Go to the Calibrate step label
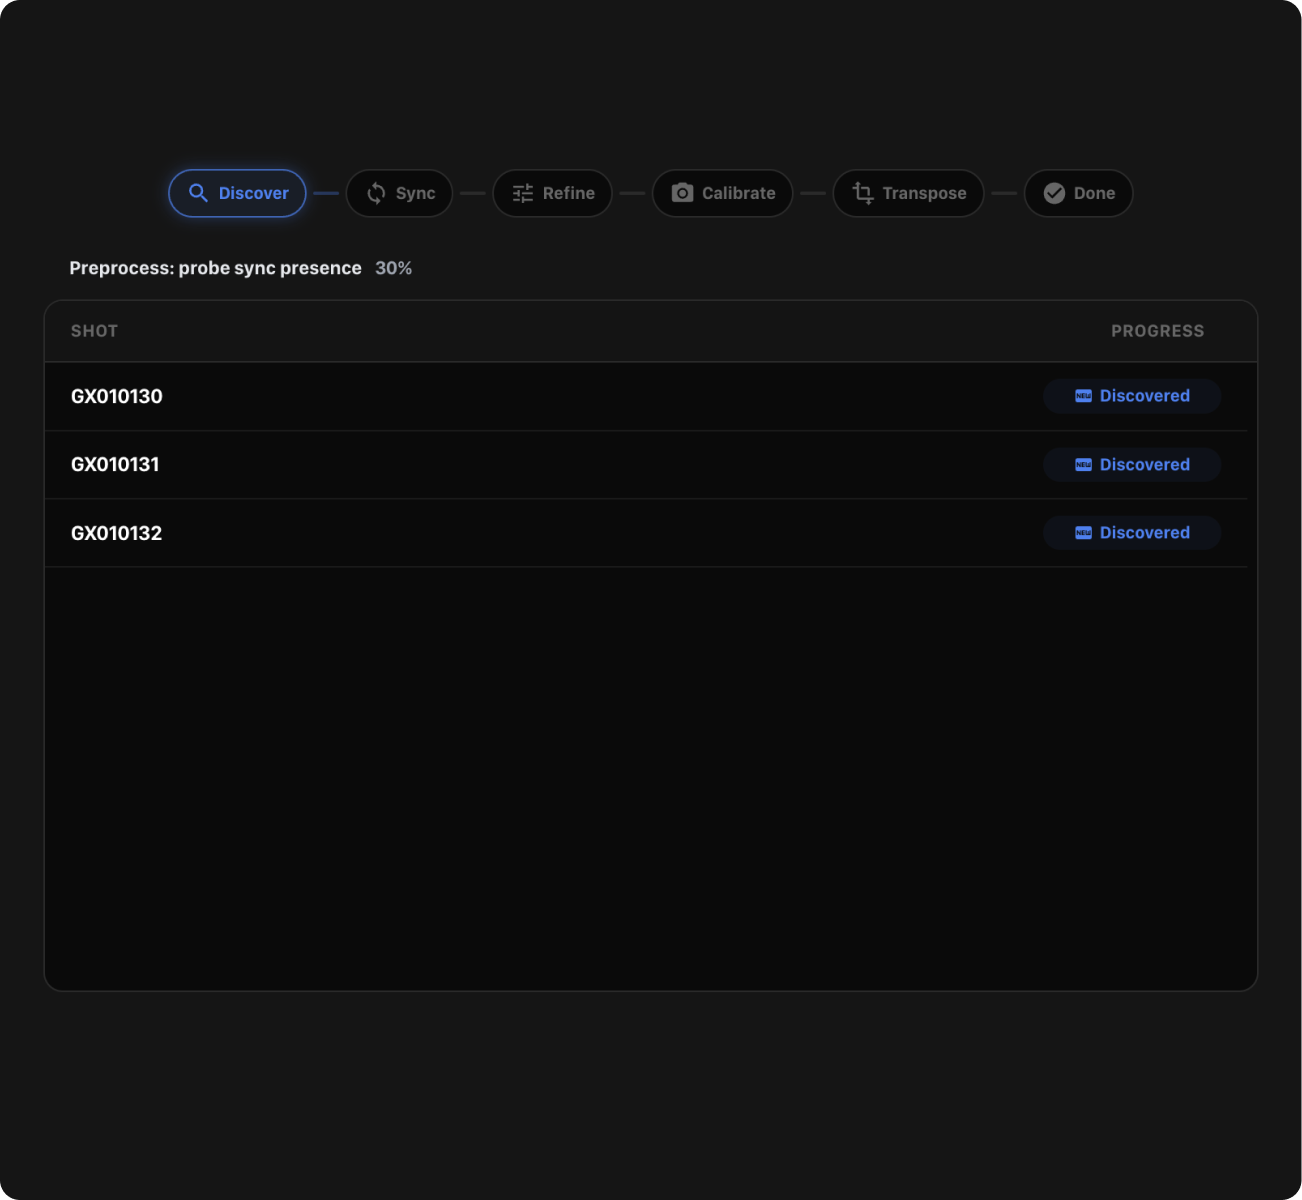The height and width of the screenshot is (1200, 1302). [x=739, y=193]
